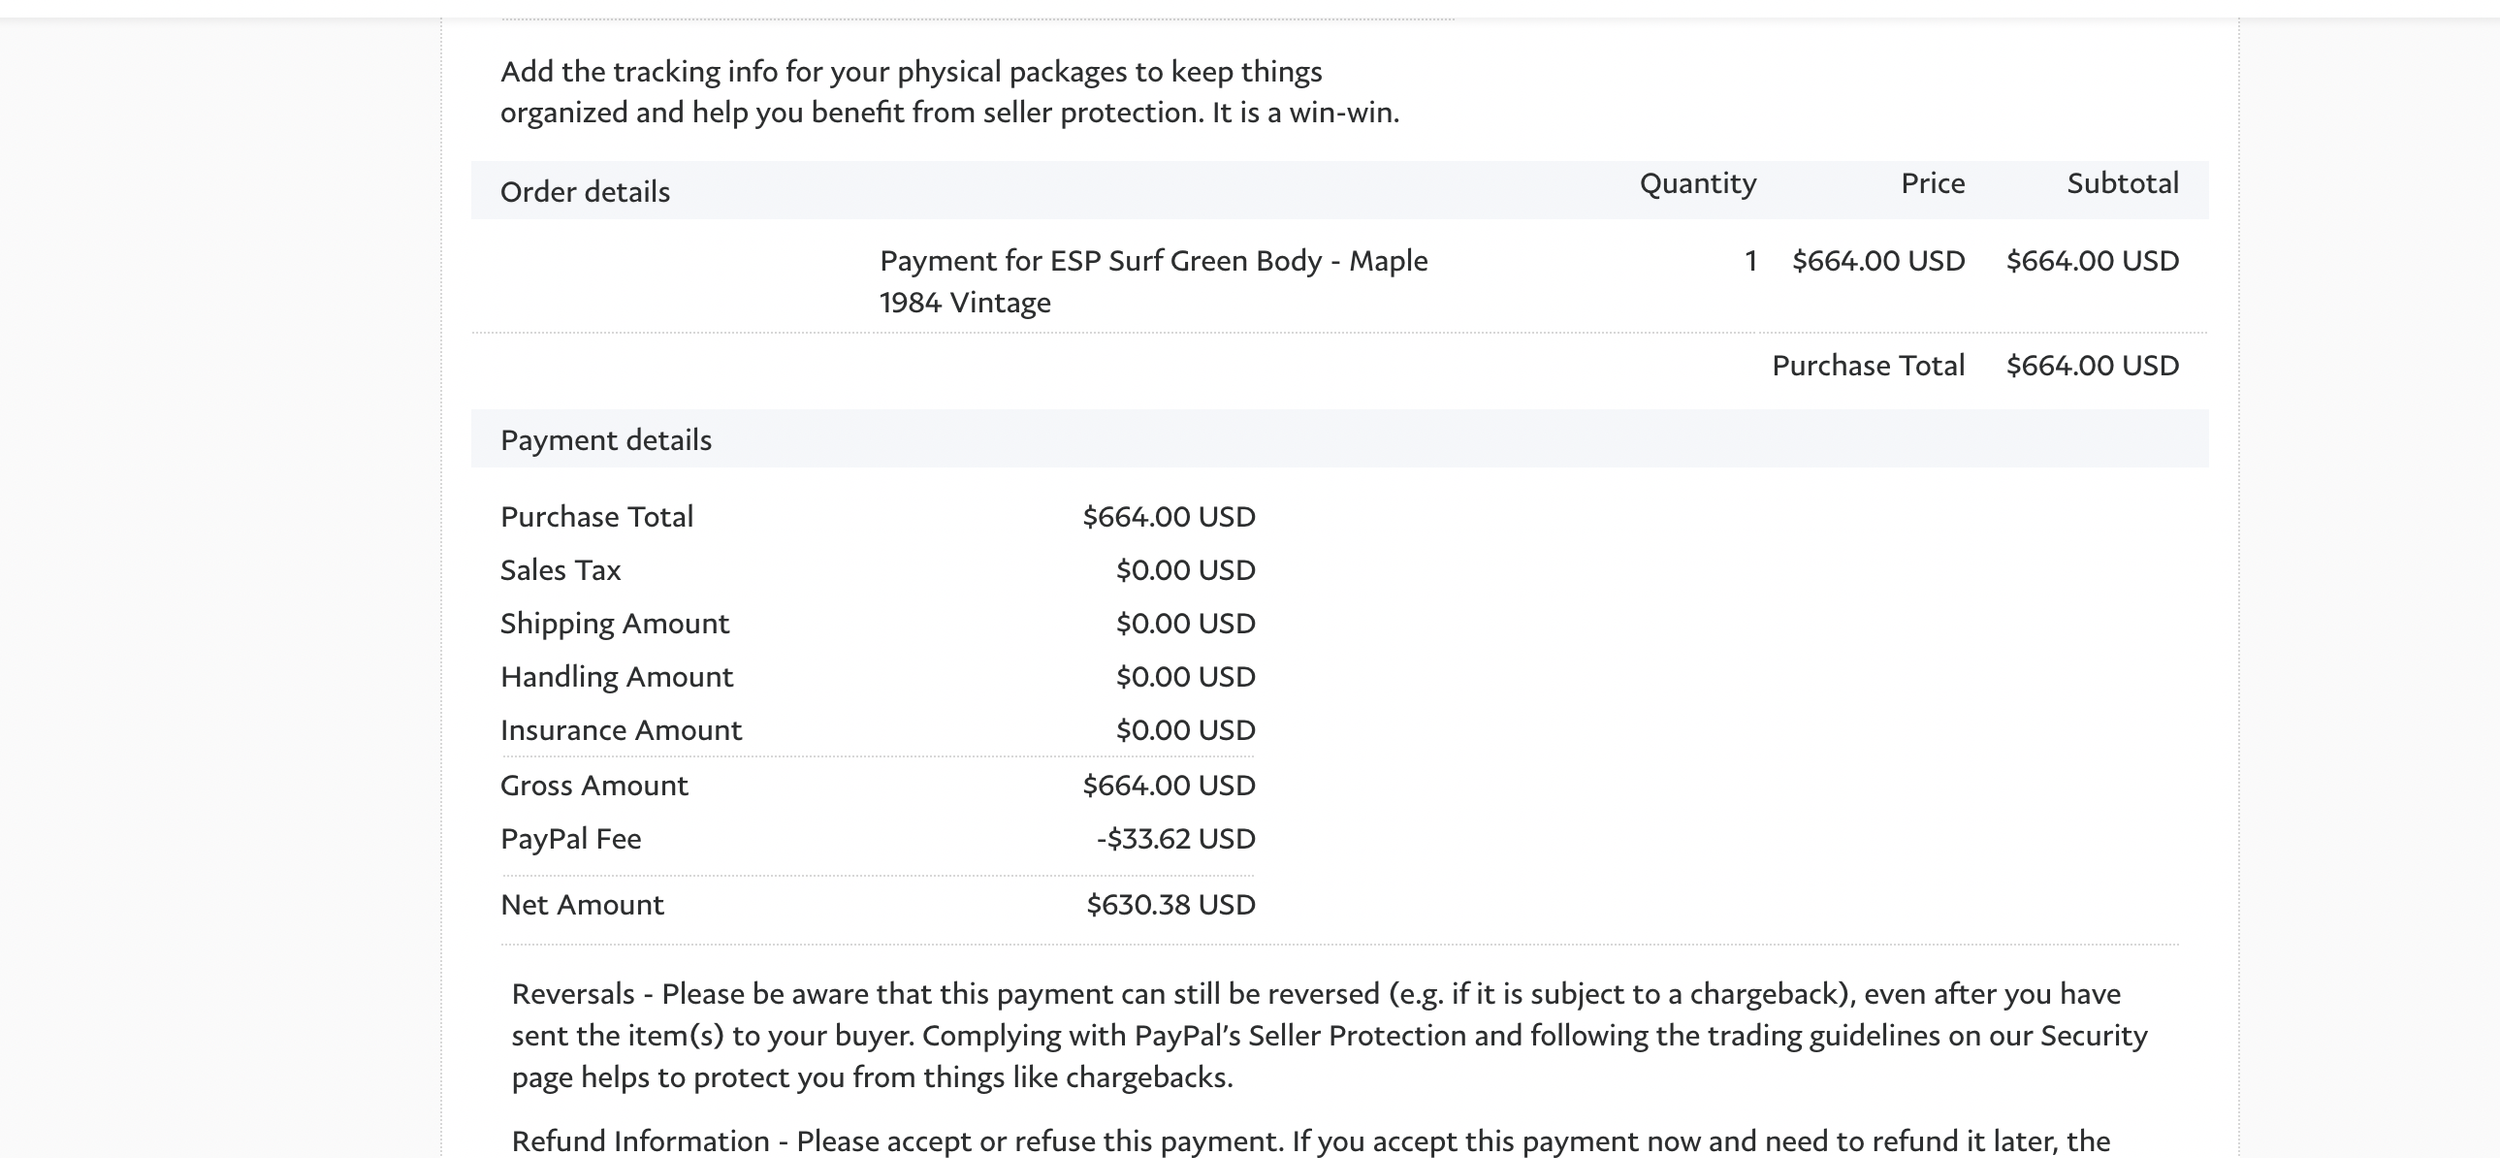Click the Purchase Total label under order details

tap(1867, 365)
